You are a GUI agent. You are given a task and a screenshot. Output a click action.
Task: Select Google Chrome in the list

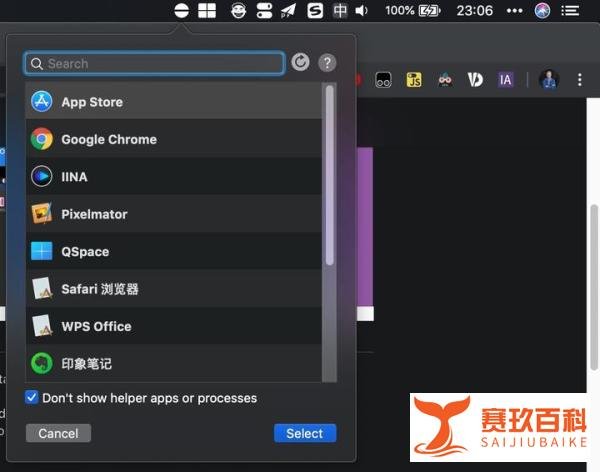174,139
